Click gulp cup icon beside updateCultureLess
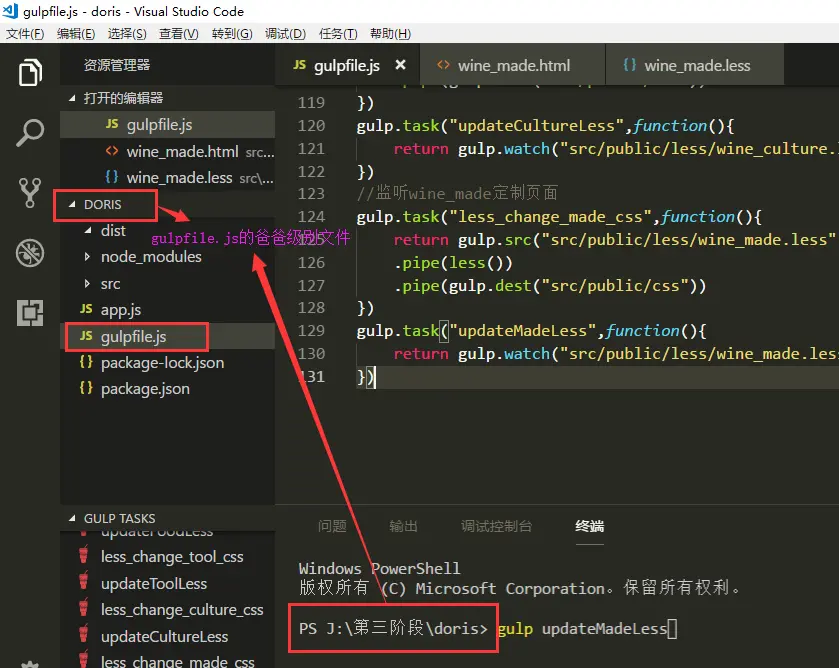This screenshot has width=839, height=668. click(83, 635)
